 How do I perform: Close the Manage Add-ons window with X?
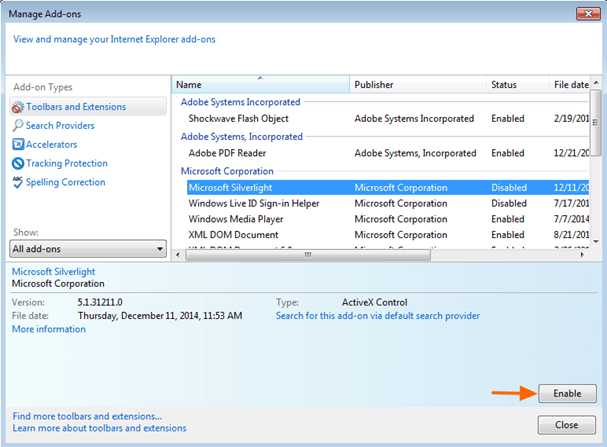coord(588,14)
